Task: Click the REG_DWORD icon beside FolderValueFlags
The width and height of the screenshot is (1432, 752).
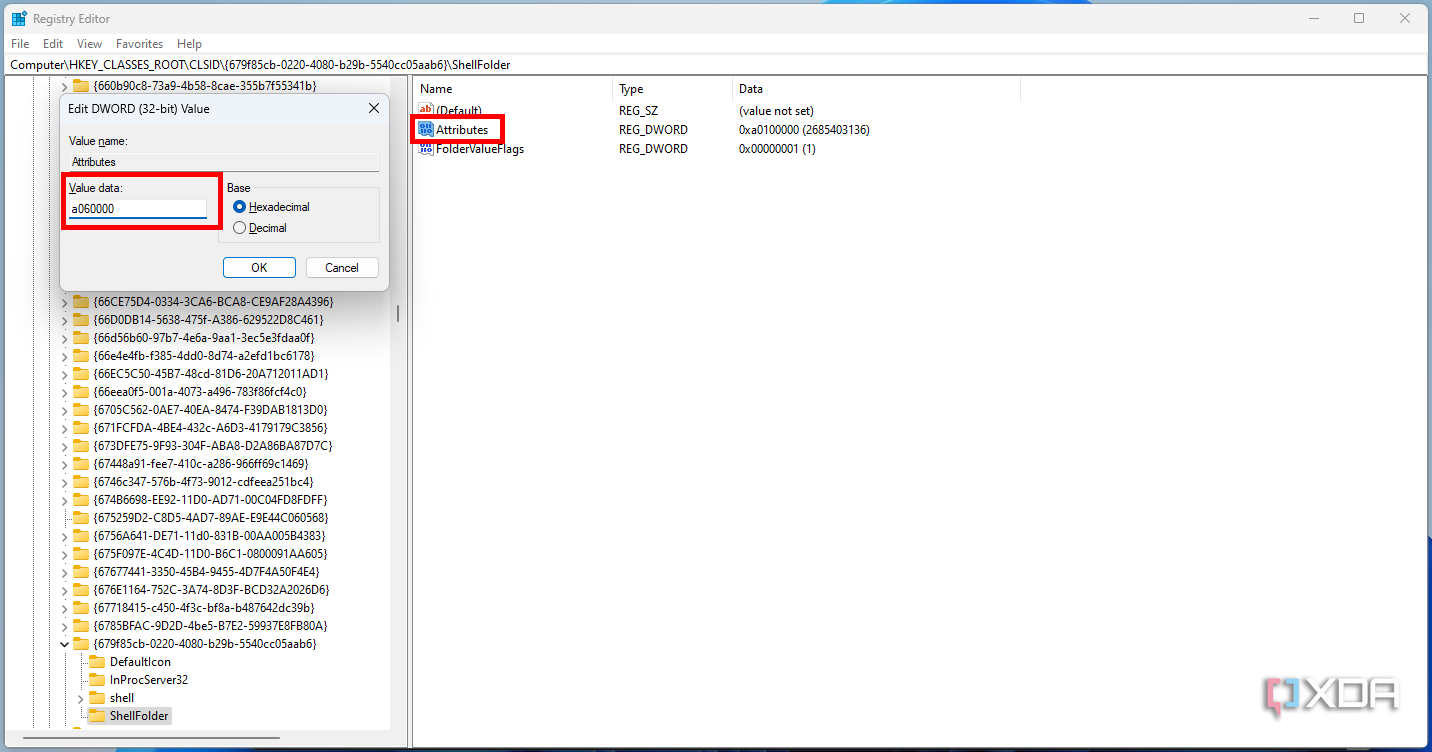Action: (x=425, y=148)
